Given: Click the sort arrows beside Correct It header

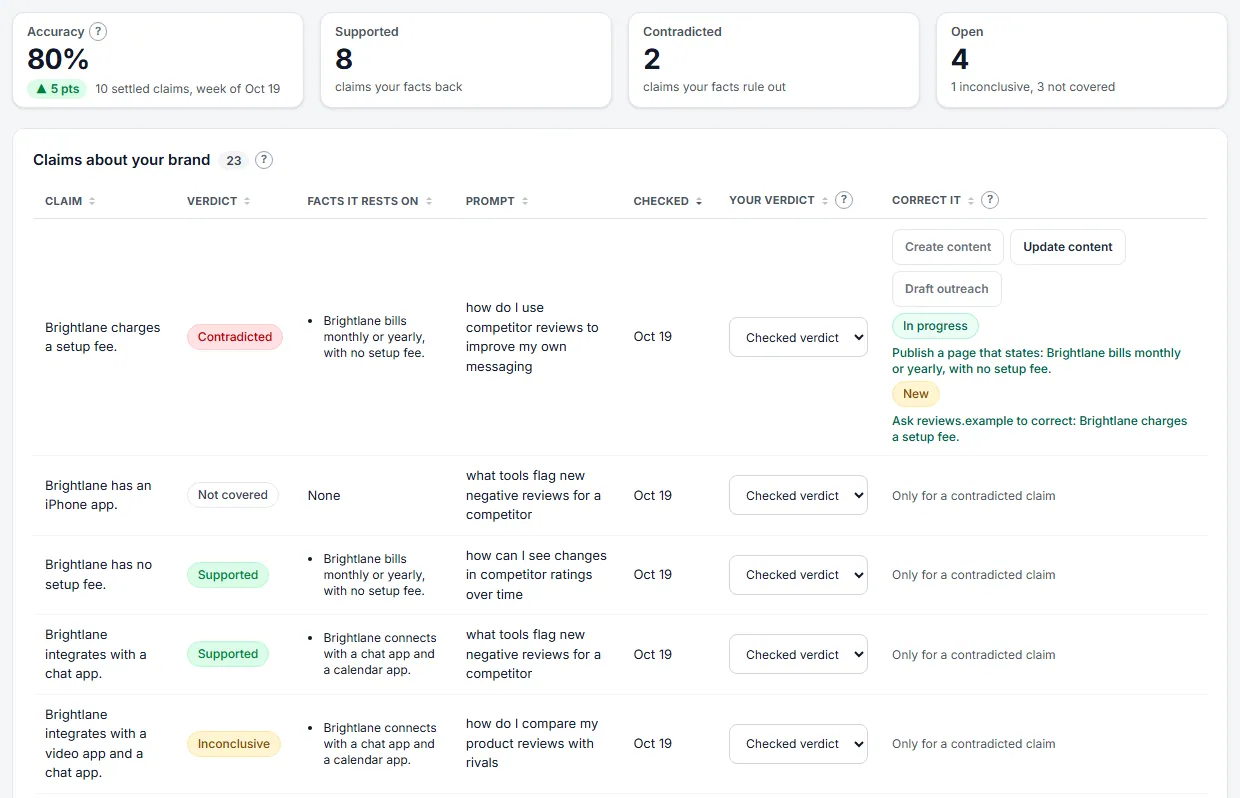Looking at the screenshot, I should [971, 201].
